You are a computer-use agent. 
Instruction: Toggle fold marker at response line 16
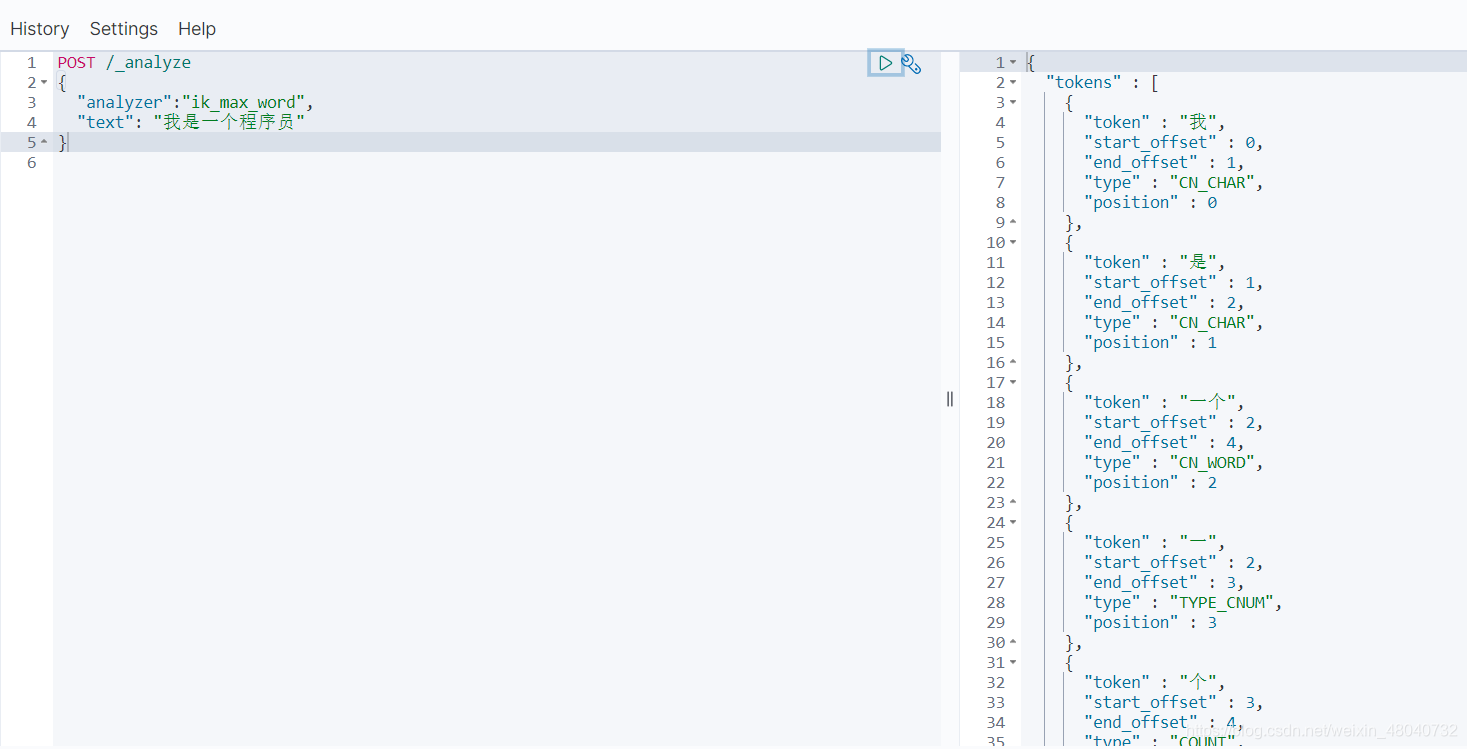point(1013,362)
